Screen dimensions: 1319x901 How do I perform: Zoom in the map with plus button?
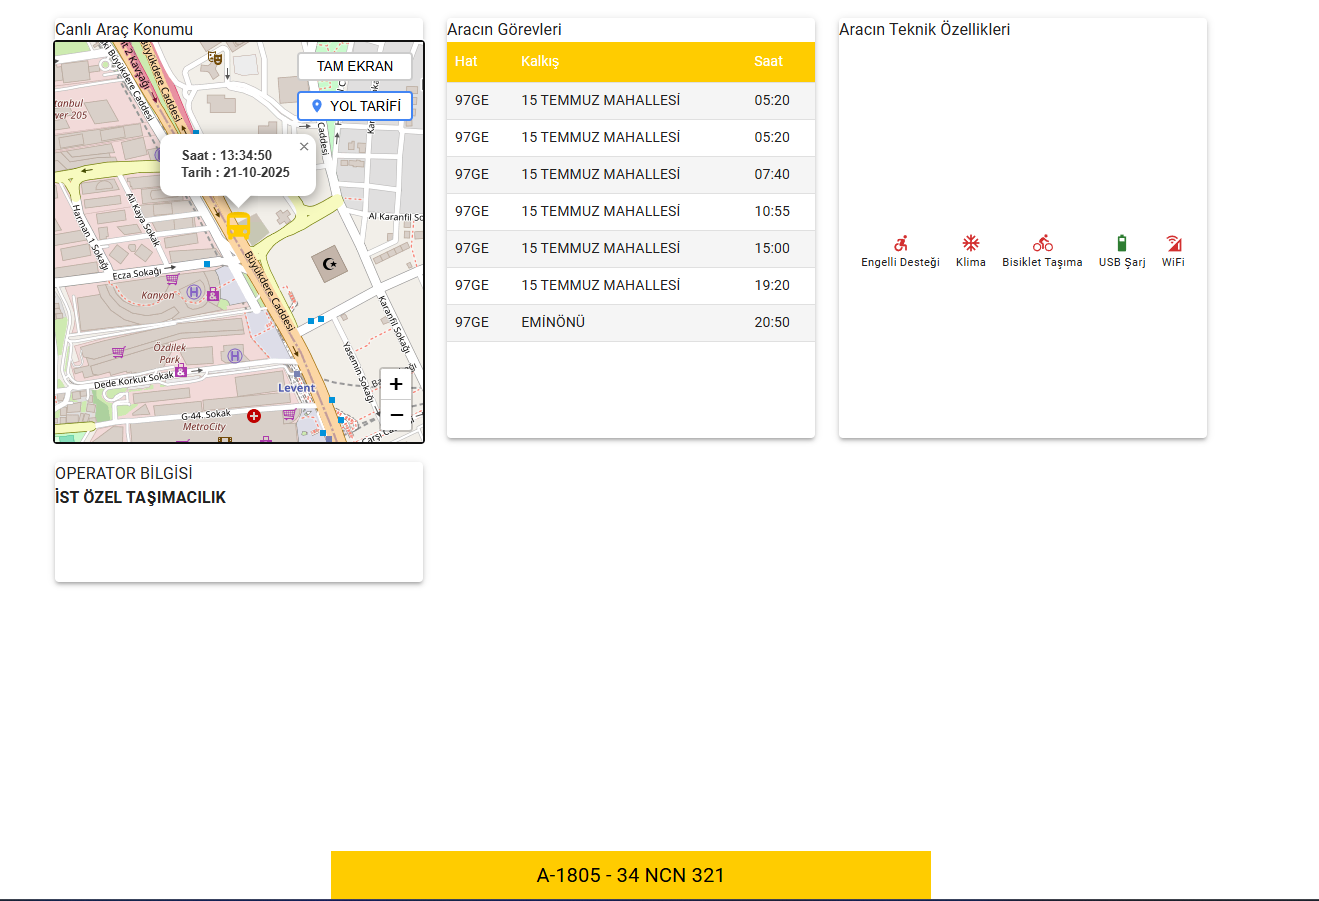pyautogui.click(x=396, y=384)
